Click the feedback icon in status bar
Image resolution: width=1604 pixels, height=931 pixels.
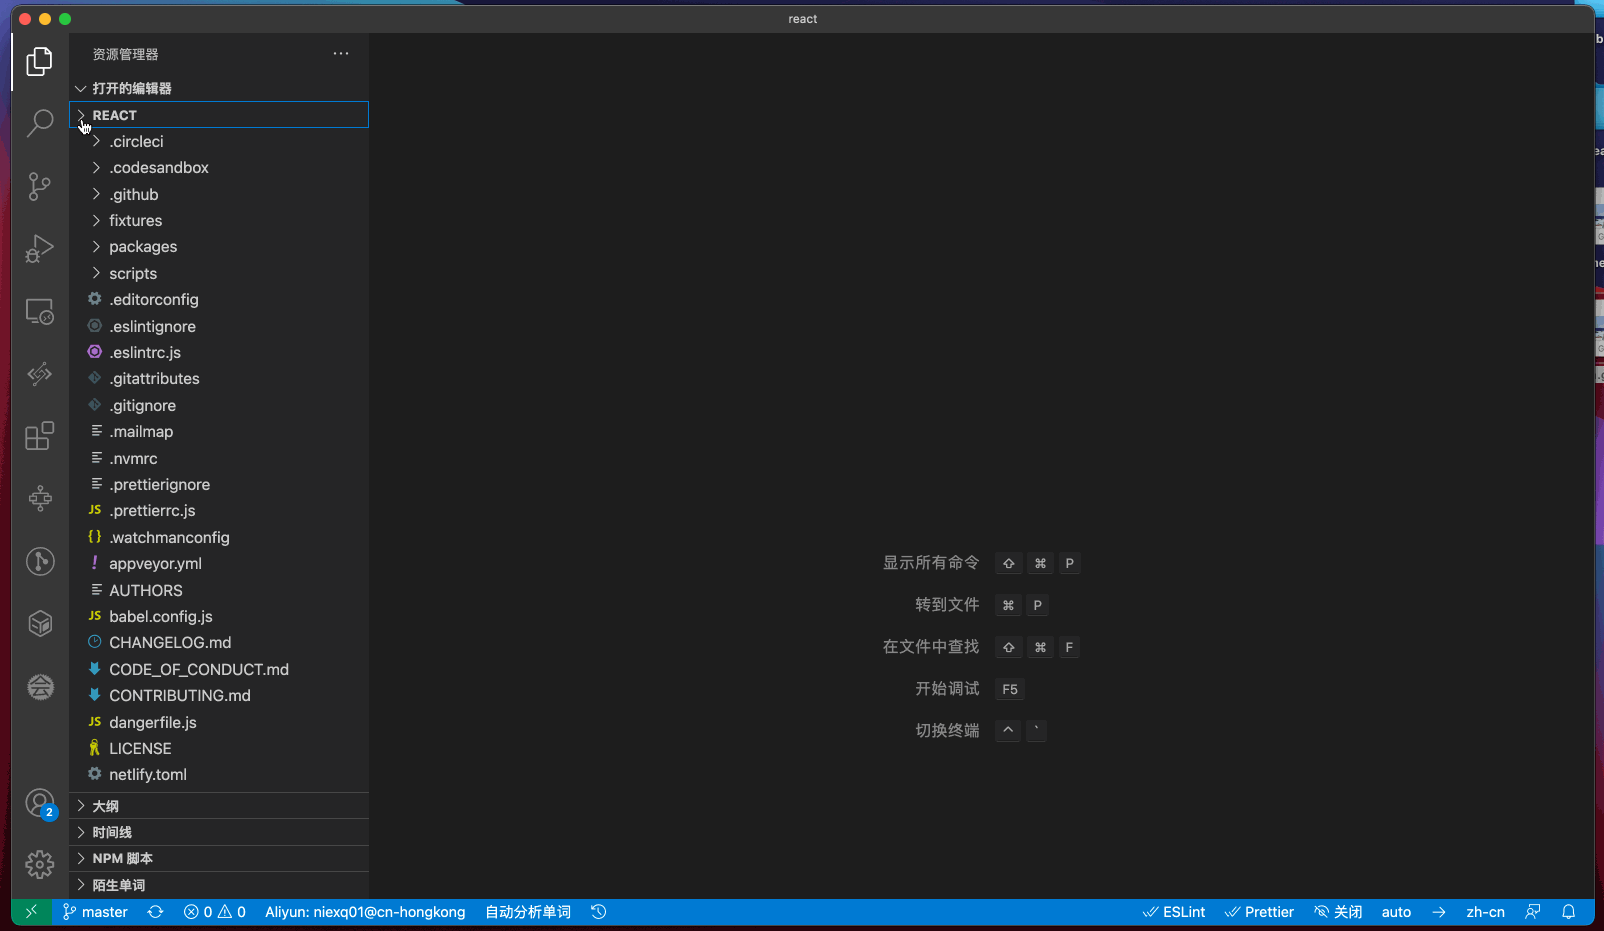1533,912
